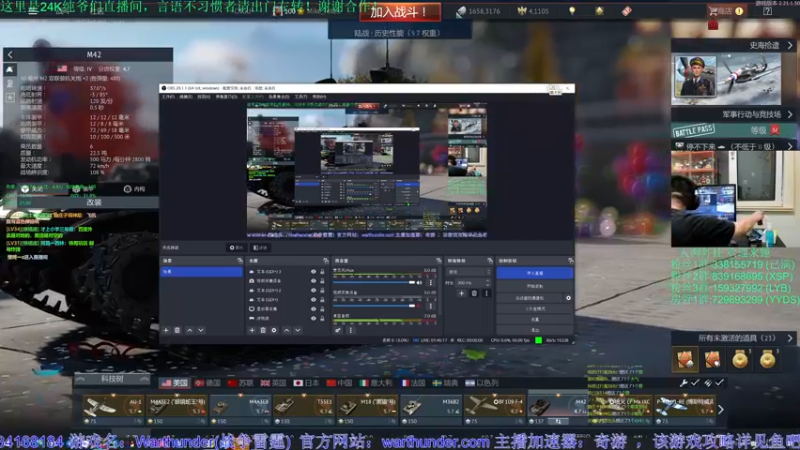This screenshot has height=450, width=800.
Task: Adjust the first audio track volume slider
Action: point(374,282)
